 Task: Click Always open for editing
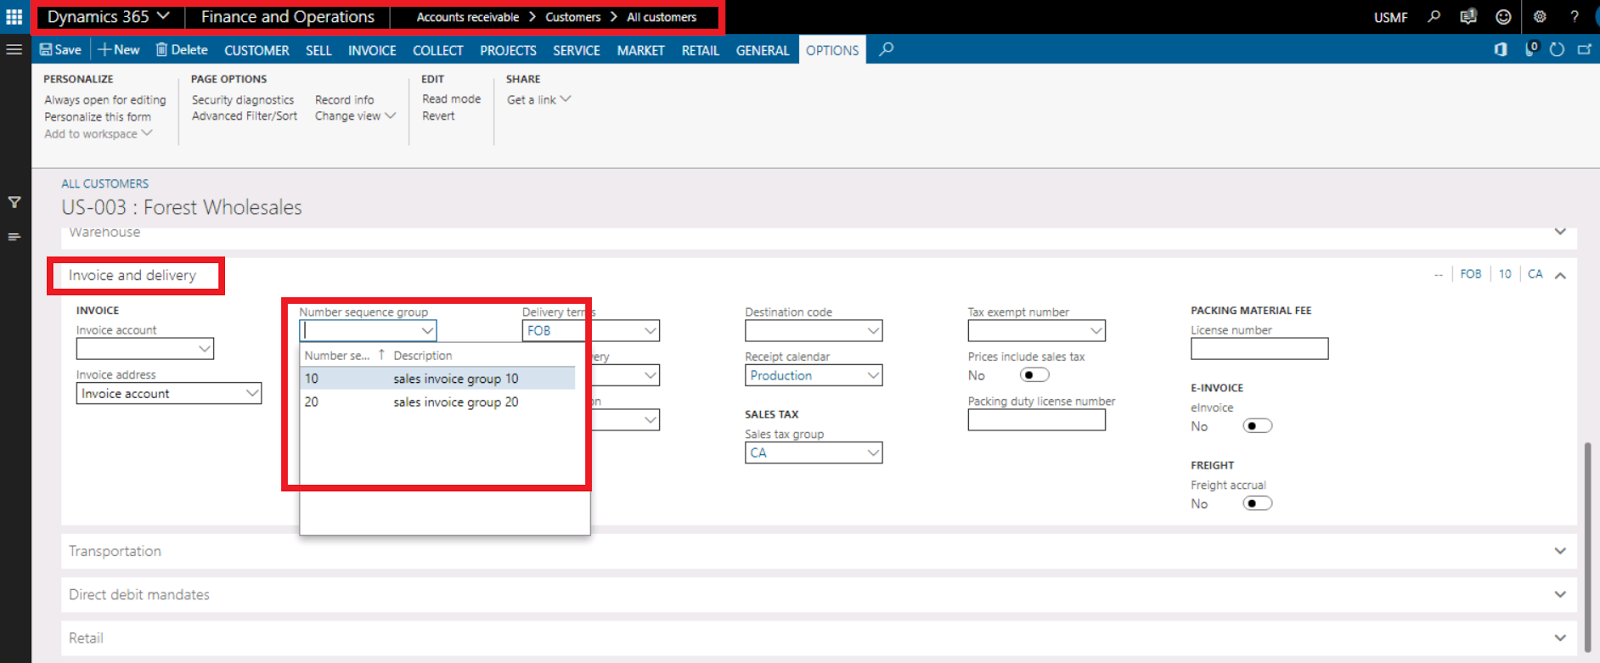point(105,100)
